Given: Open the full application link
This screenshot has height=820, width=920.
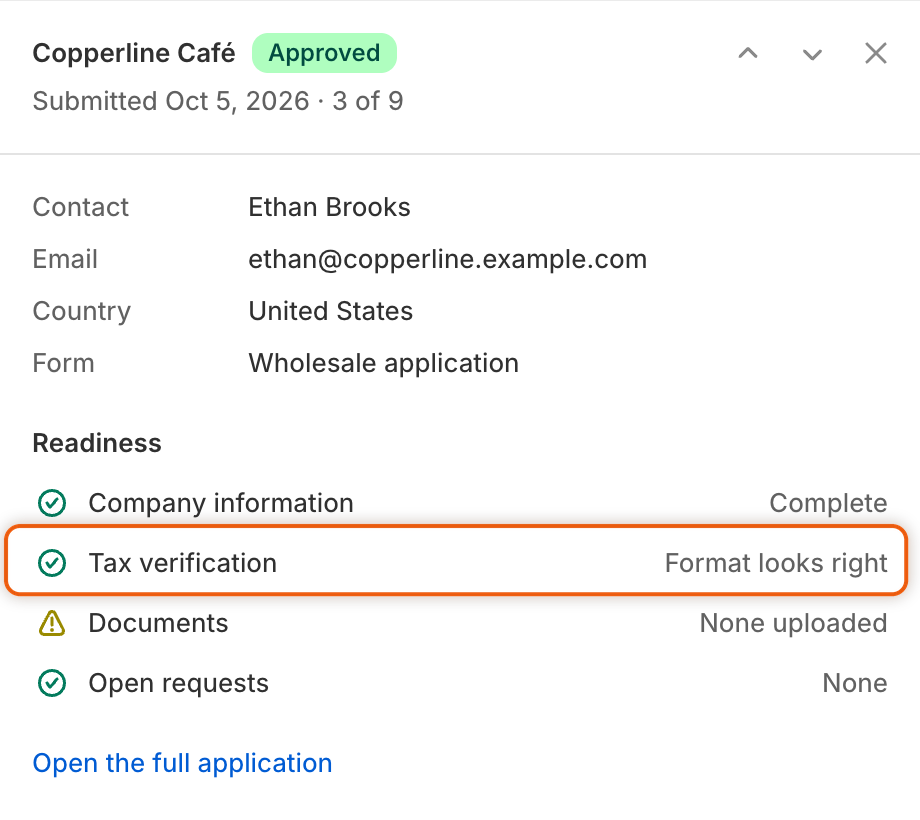Looking at the screenshot, I should (x=182, y=763).
